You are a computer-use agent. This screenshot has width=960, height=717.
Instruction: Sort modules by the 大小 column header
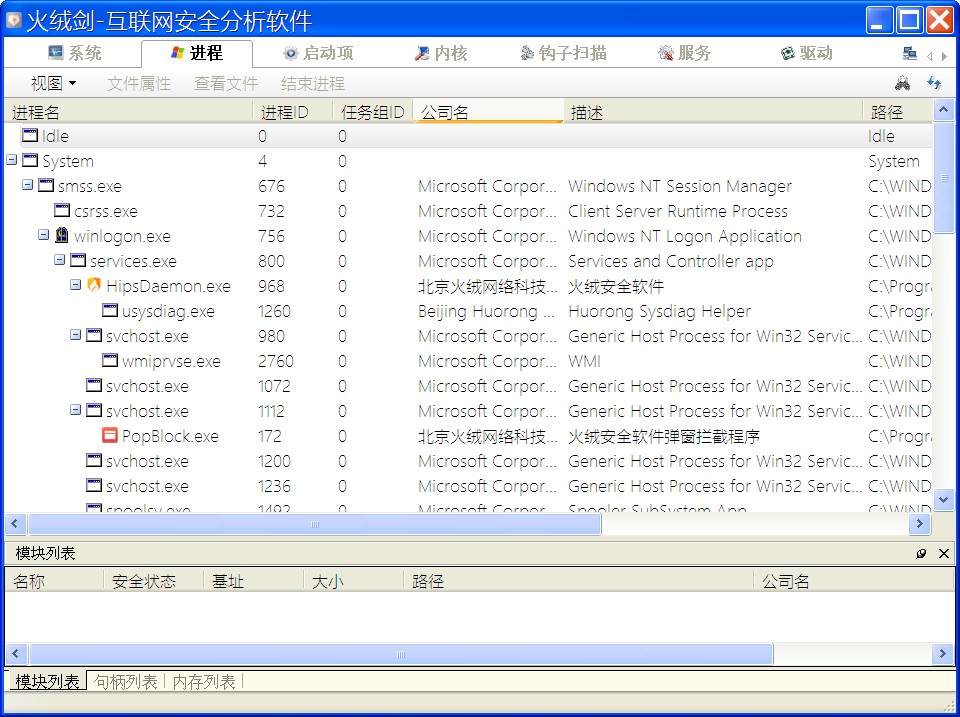coord(354,581)
